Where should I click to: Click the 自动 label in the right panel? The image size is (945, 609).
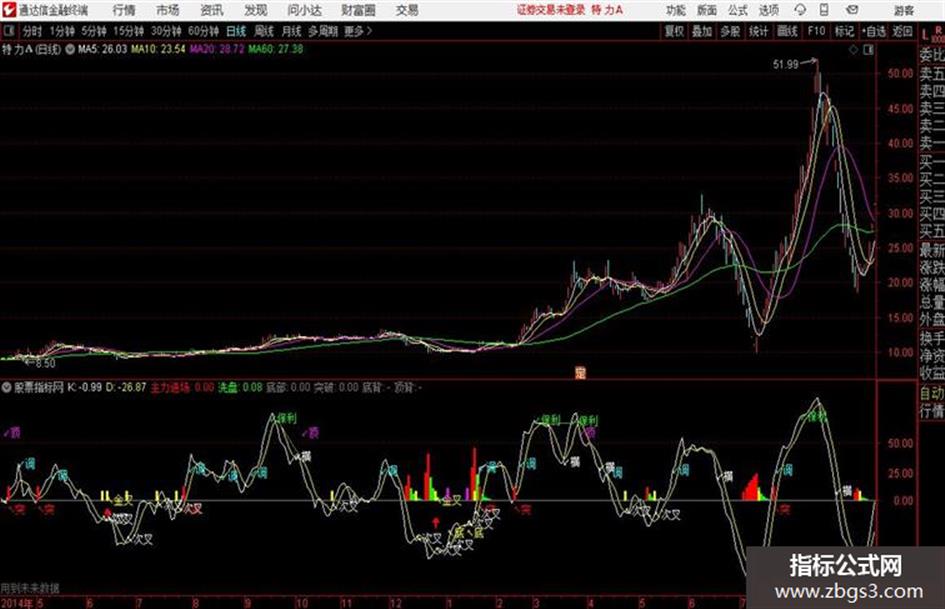pos(932,393)
